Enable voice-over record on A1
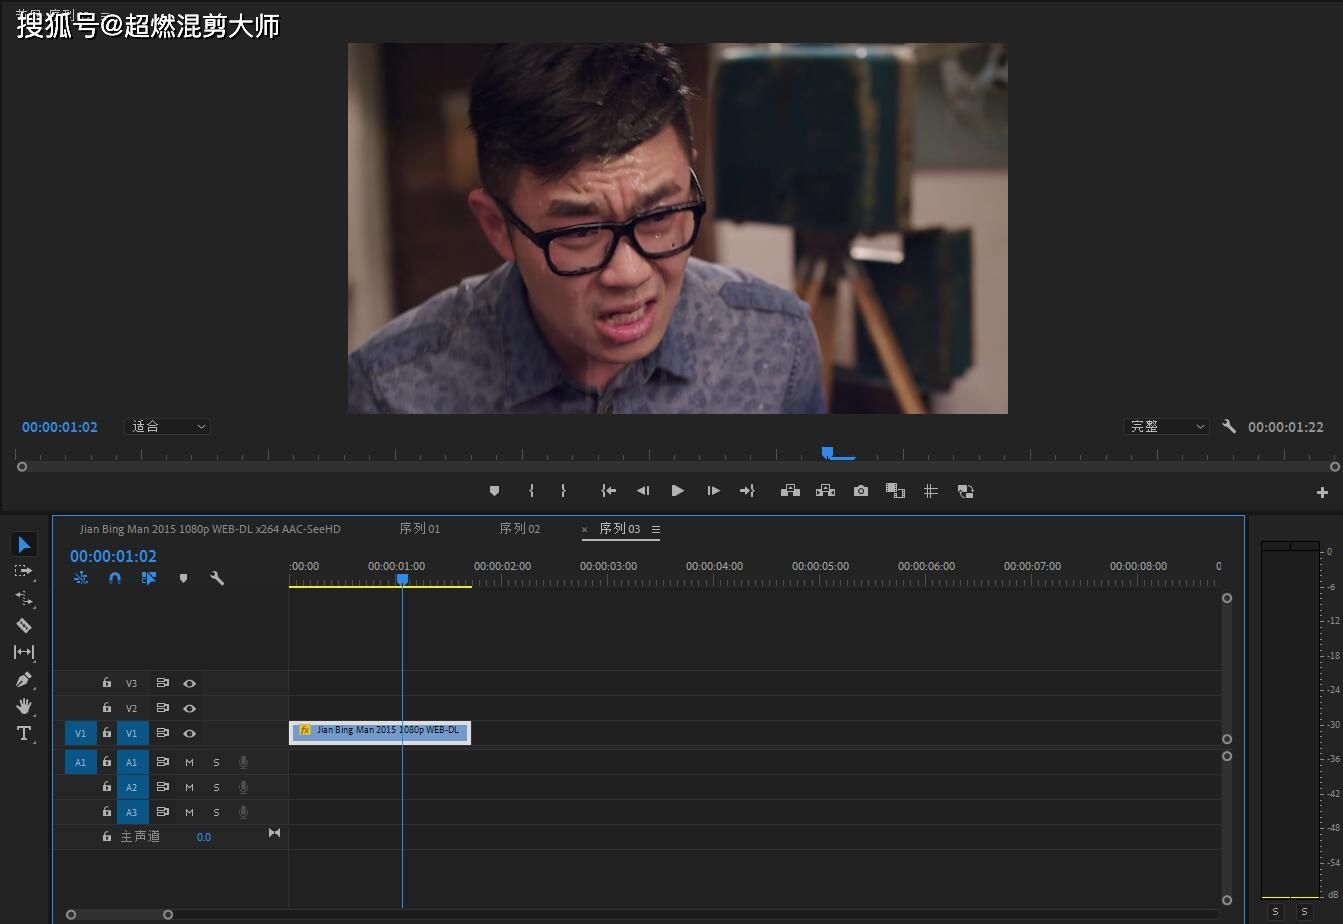The height and width of the screenshot is (924, 1343). 243,762
